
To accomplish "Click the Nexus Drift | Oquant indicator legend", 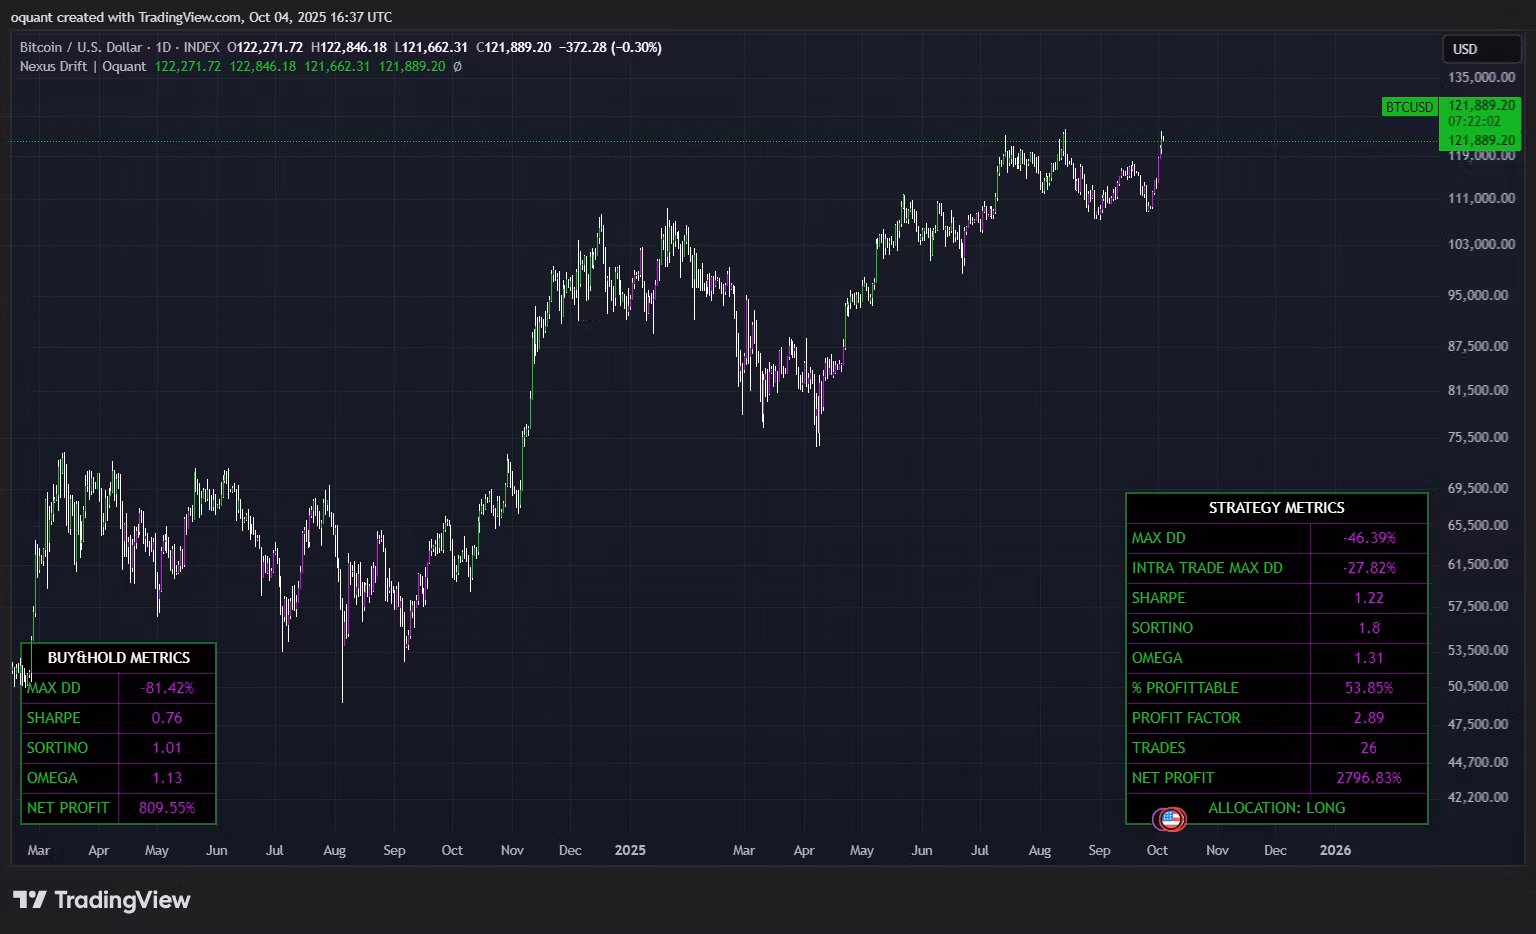I will [83, 67].
